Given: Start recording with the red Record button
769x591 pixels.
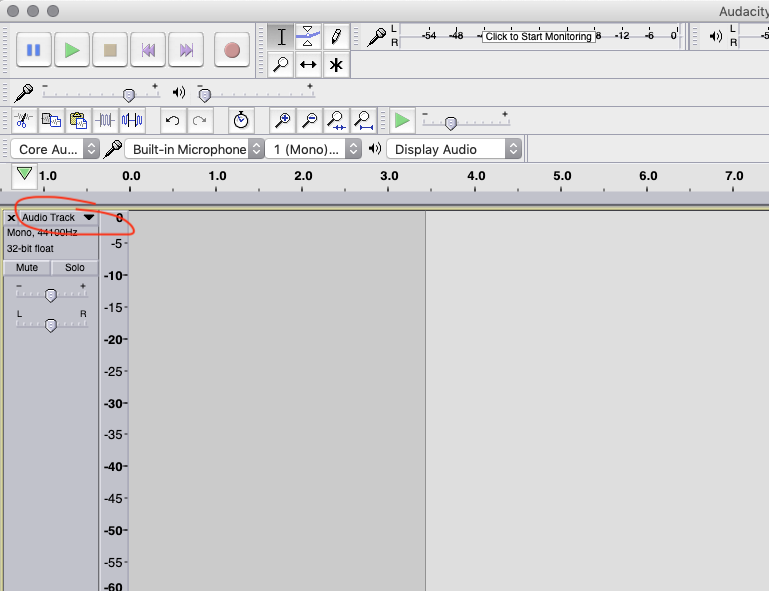Looking at the screenshot, I should (x=232, y=50).
